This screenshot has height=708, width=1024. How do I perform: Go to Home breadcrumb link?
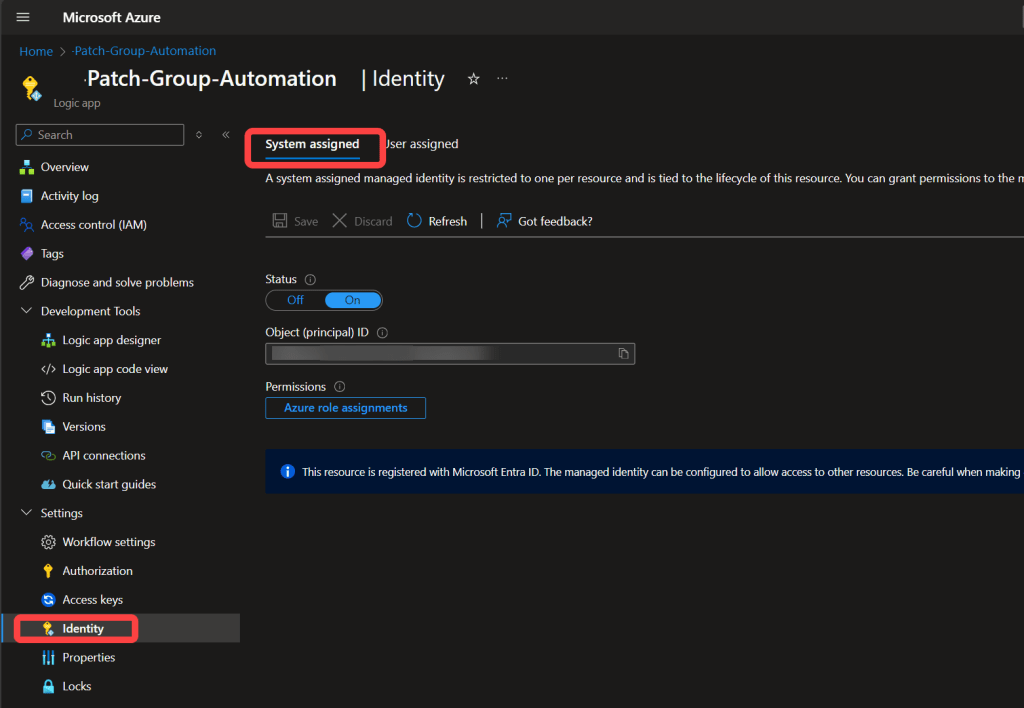36,51
